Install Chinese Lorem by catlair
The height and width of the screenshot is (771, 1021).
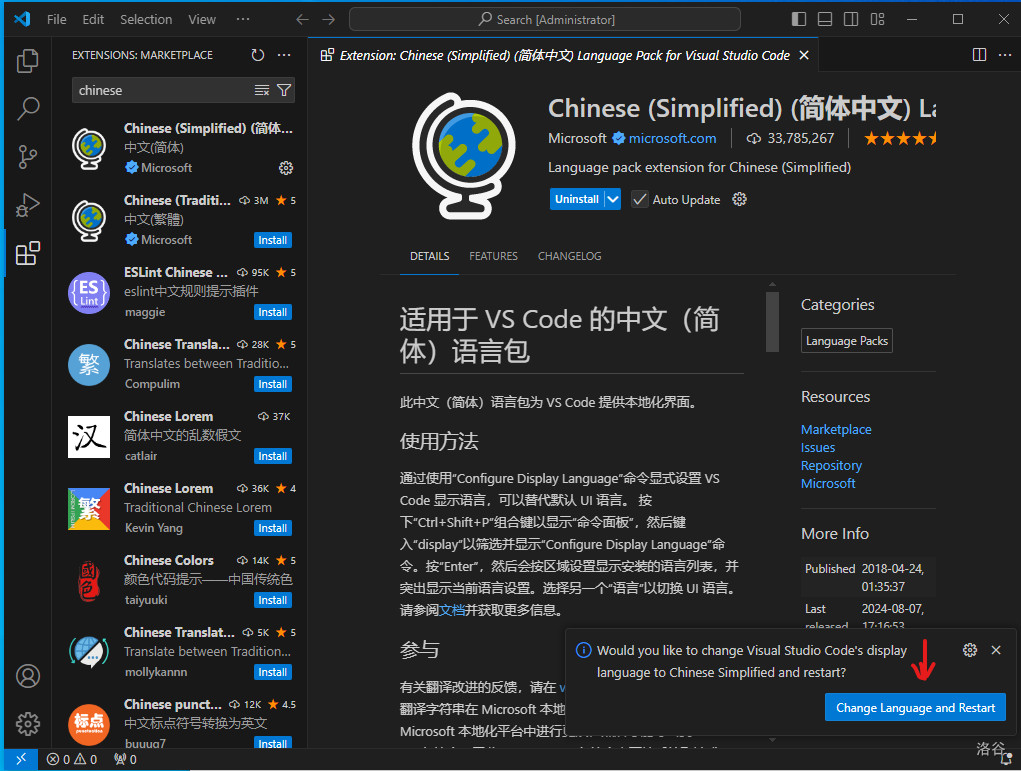[272, 456]
